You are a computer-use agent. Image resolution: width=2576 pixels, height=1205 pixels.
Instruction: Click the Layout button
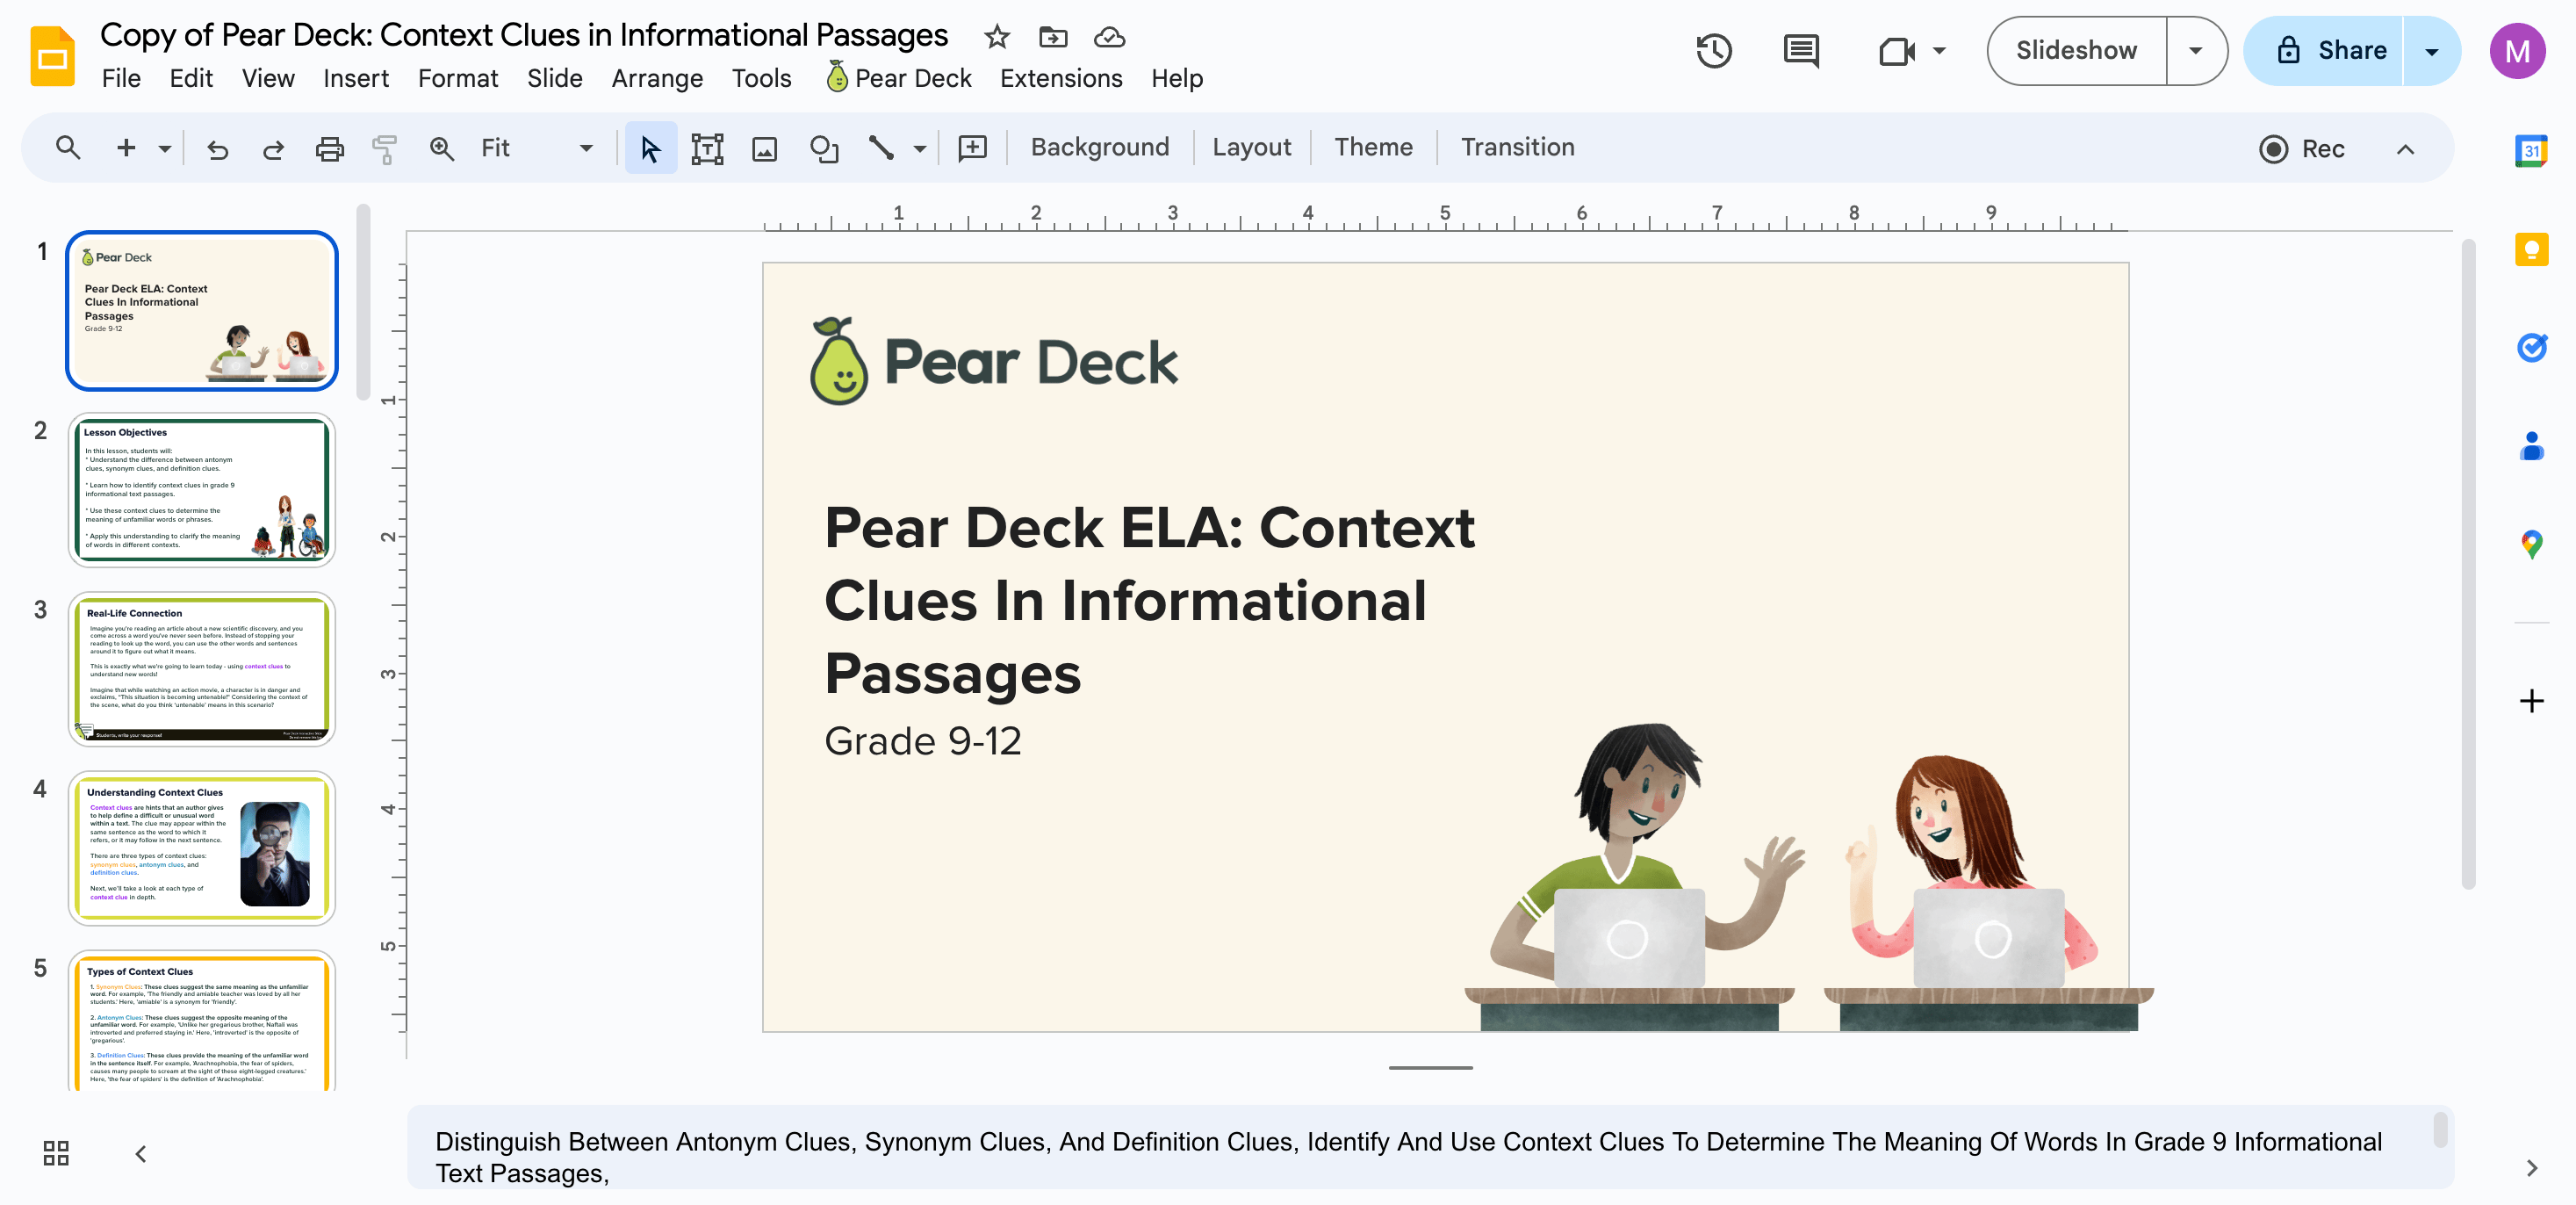coord(1251,147)
